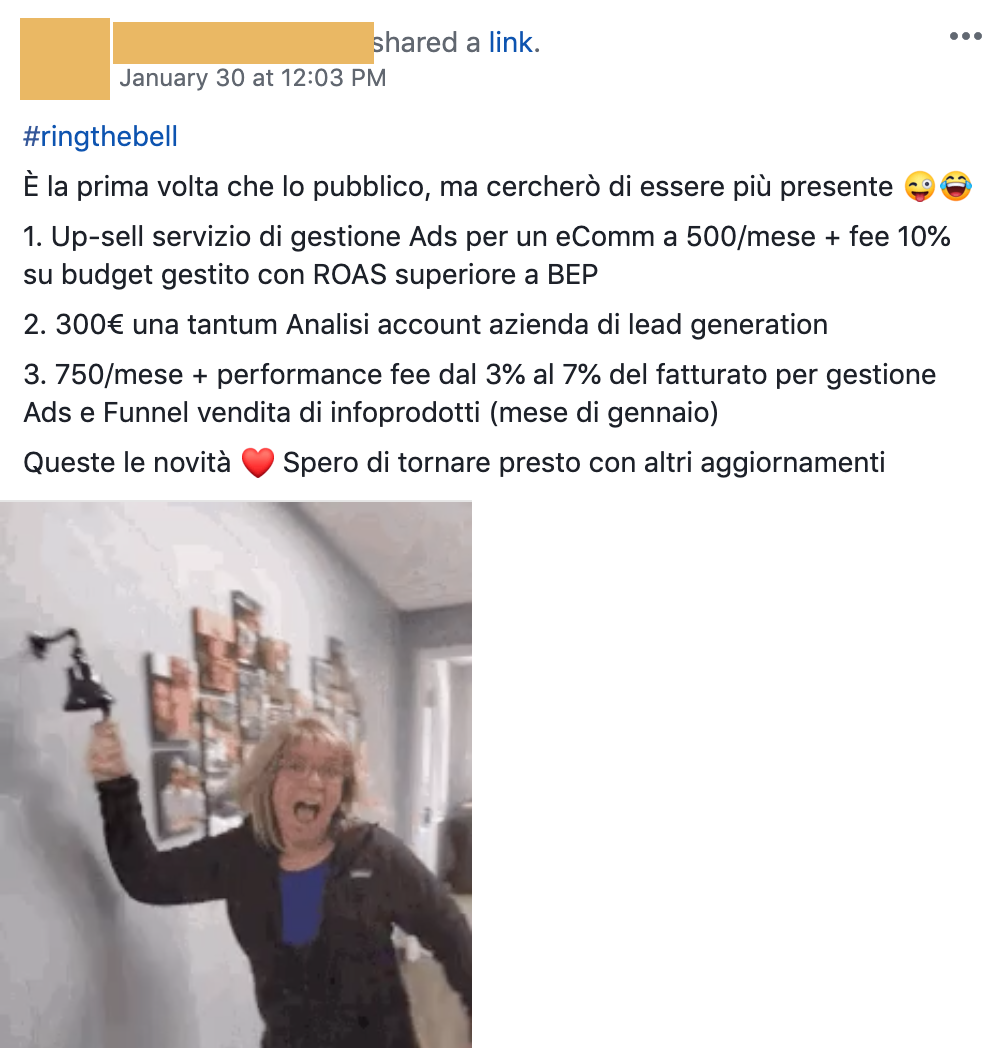
Task: Open the post author's name
Action: [243, 43]
